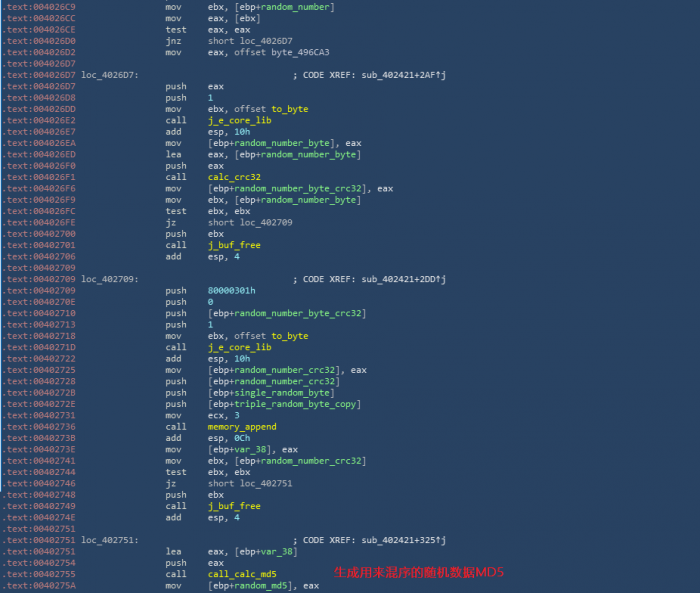
Task: Click the red Chinese MD5 comment
Action: (x=419, y=572)
